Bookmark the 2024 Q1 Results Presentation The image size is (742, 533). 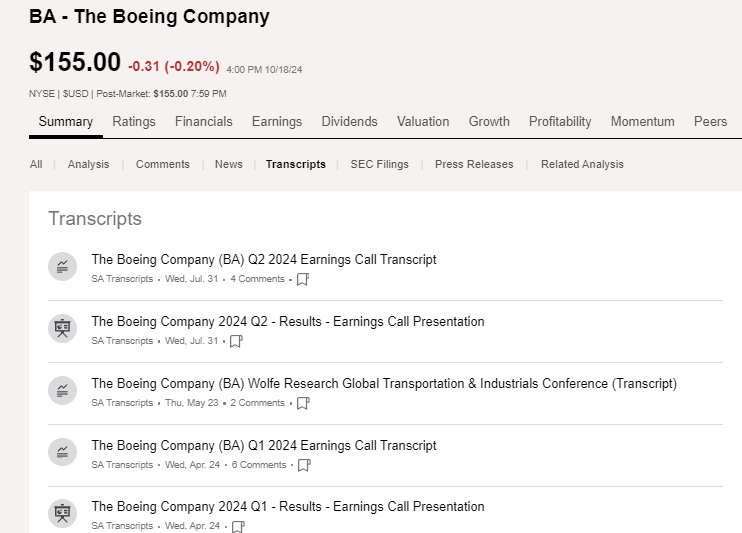[x=238, y=526]
